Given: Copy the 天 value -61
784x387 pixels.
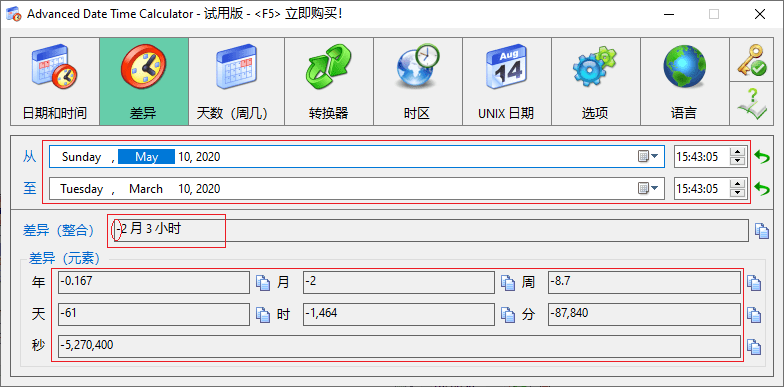Looking at the screenshot, I should 263,314.
